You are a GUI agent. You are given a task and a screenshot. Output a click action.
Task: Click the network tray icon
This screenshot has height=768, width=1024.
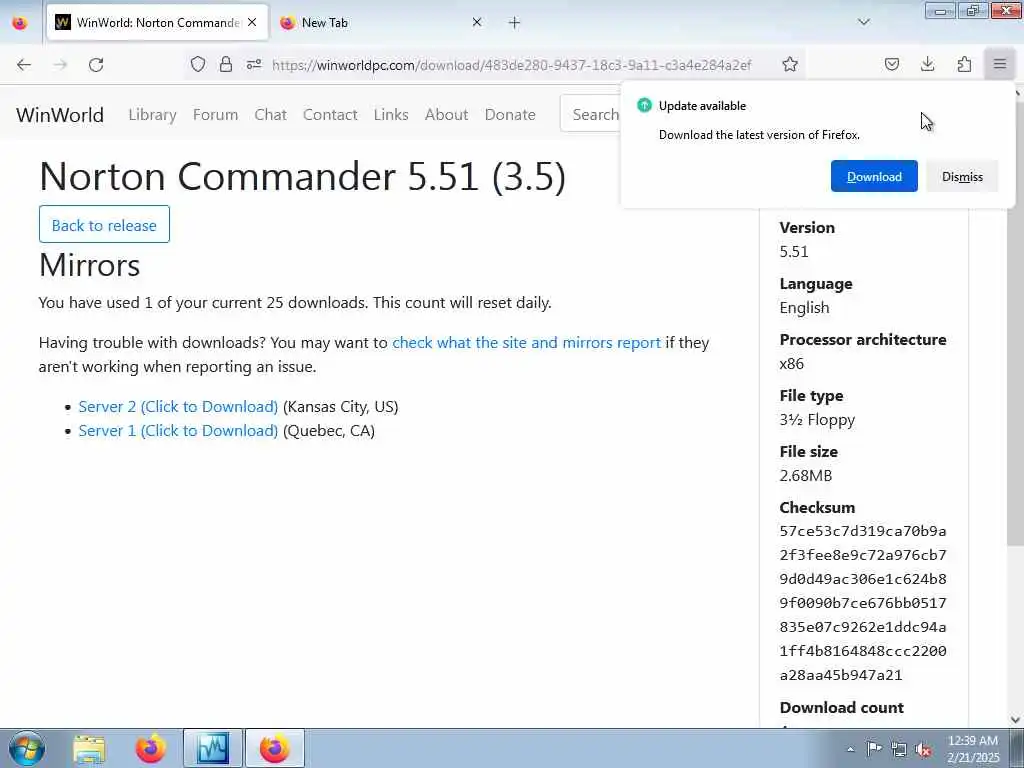[899, 750]
